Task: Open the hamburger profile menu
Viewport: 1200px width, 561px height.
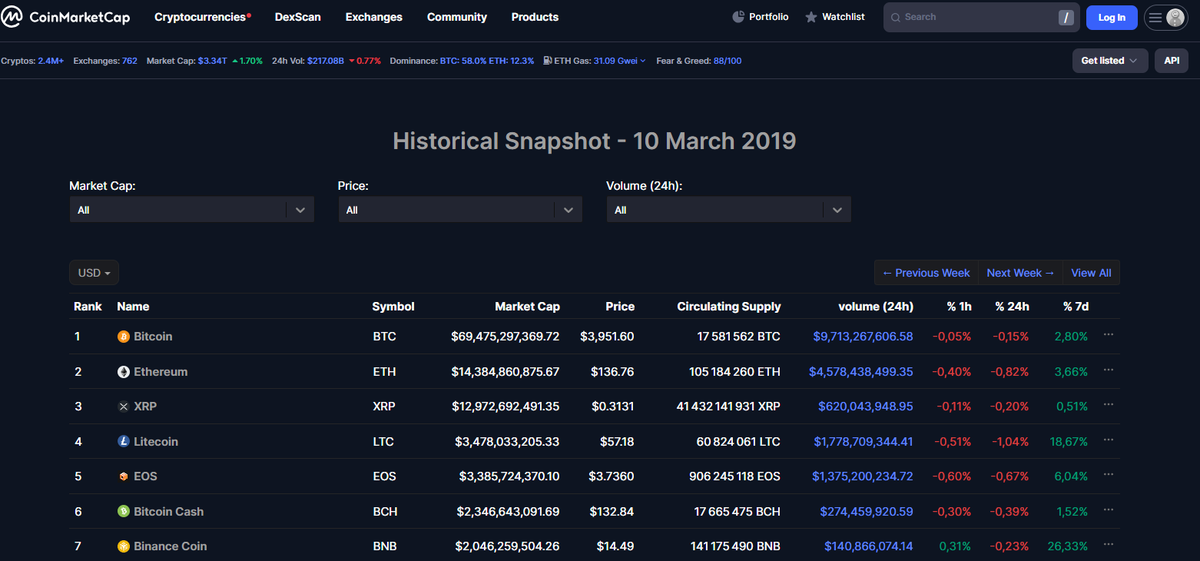Action: [1165, 17]
